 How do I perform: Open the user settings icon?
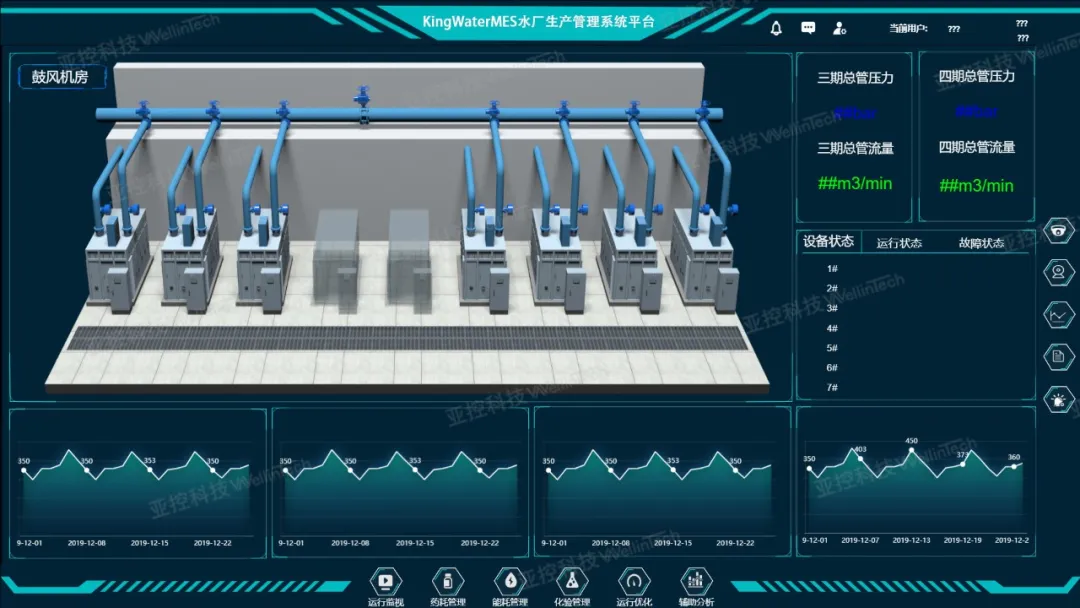[x=840, y=28]
